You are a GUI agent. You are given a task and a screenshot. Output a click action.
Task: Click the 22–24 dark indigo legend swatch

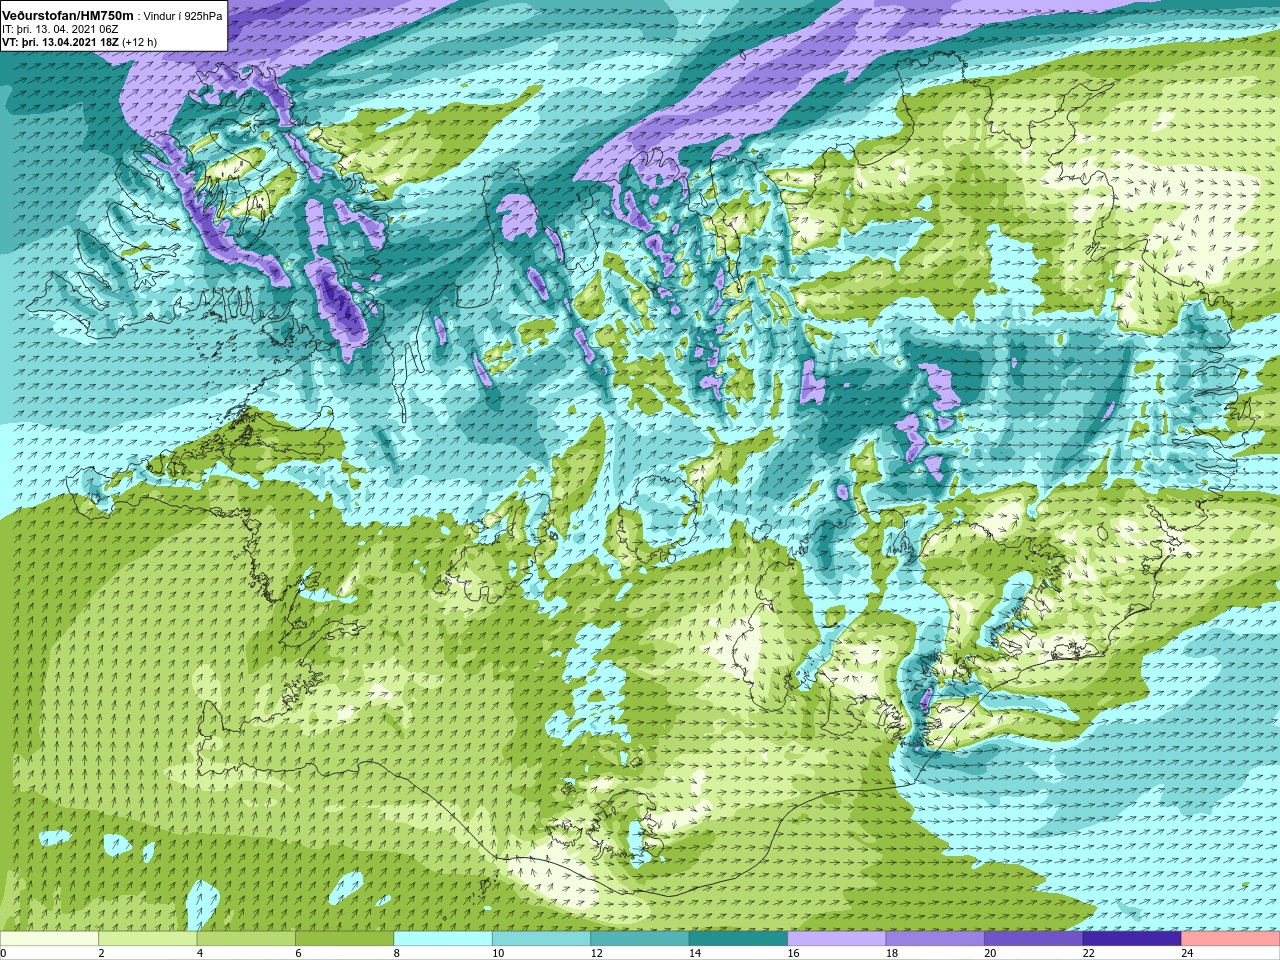click(1132, 939)
